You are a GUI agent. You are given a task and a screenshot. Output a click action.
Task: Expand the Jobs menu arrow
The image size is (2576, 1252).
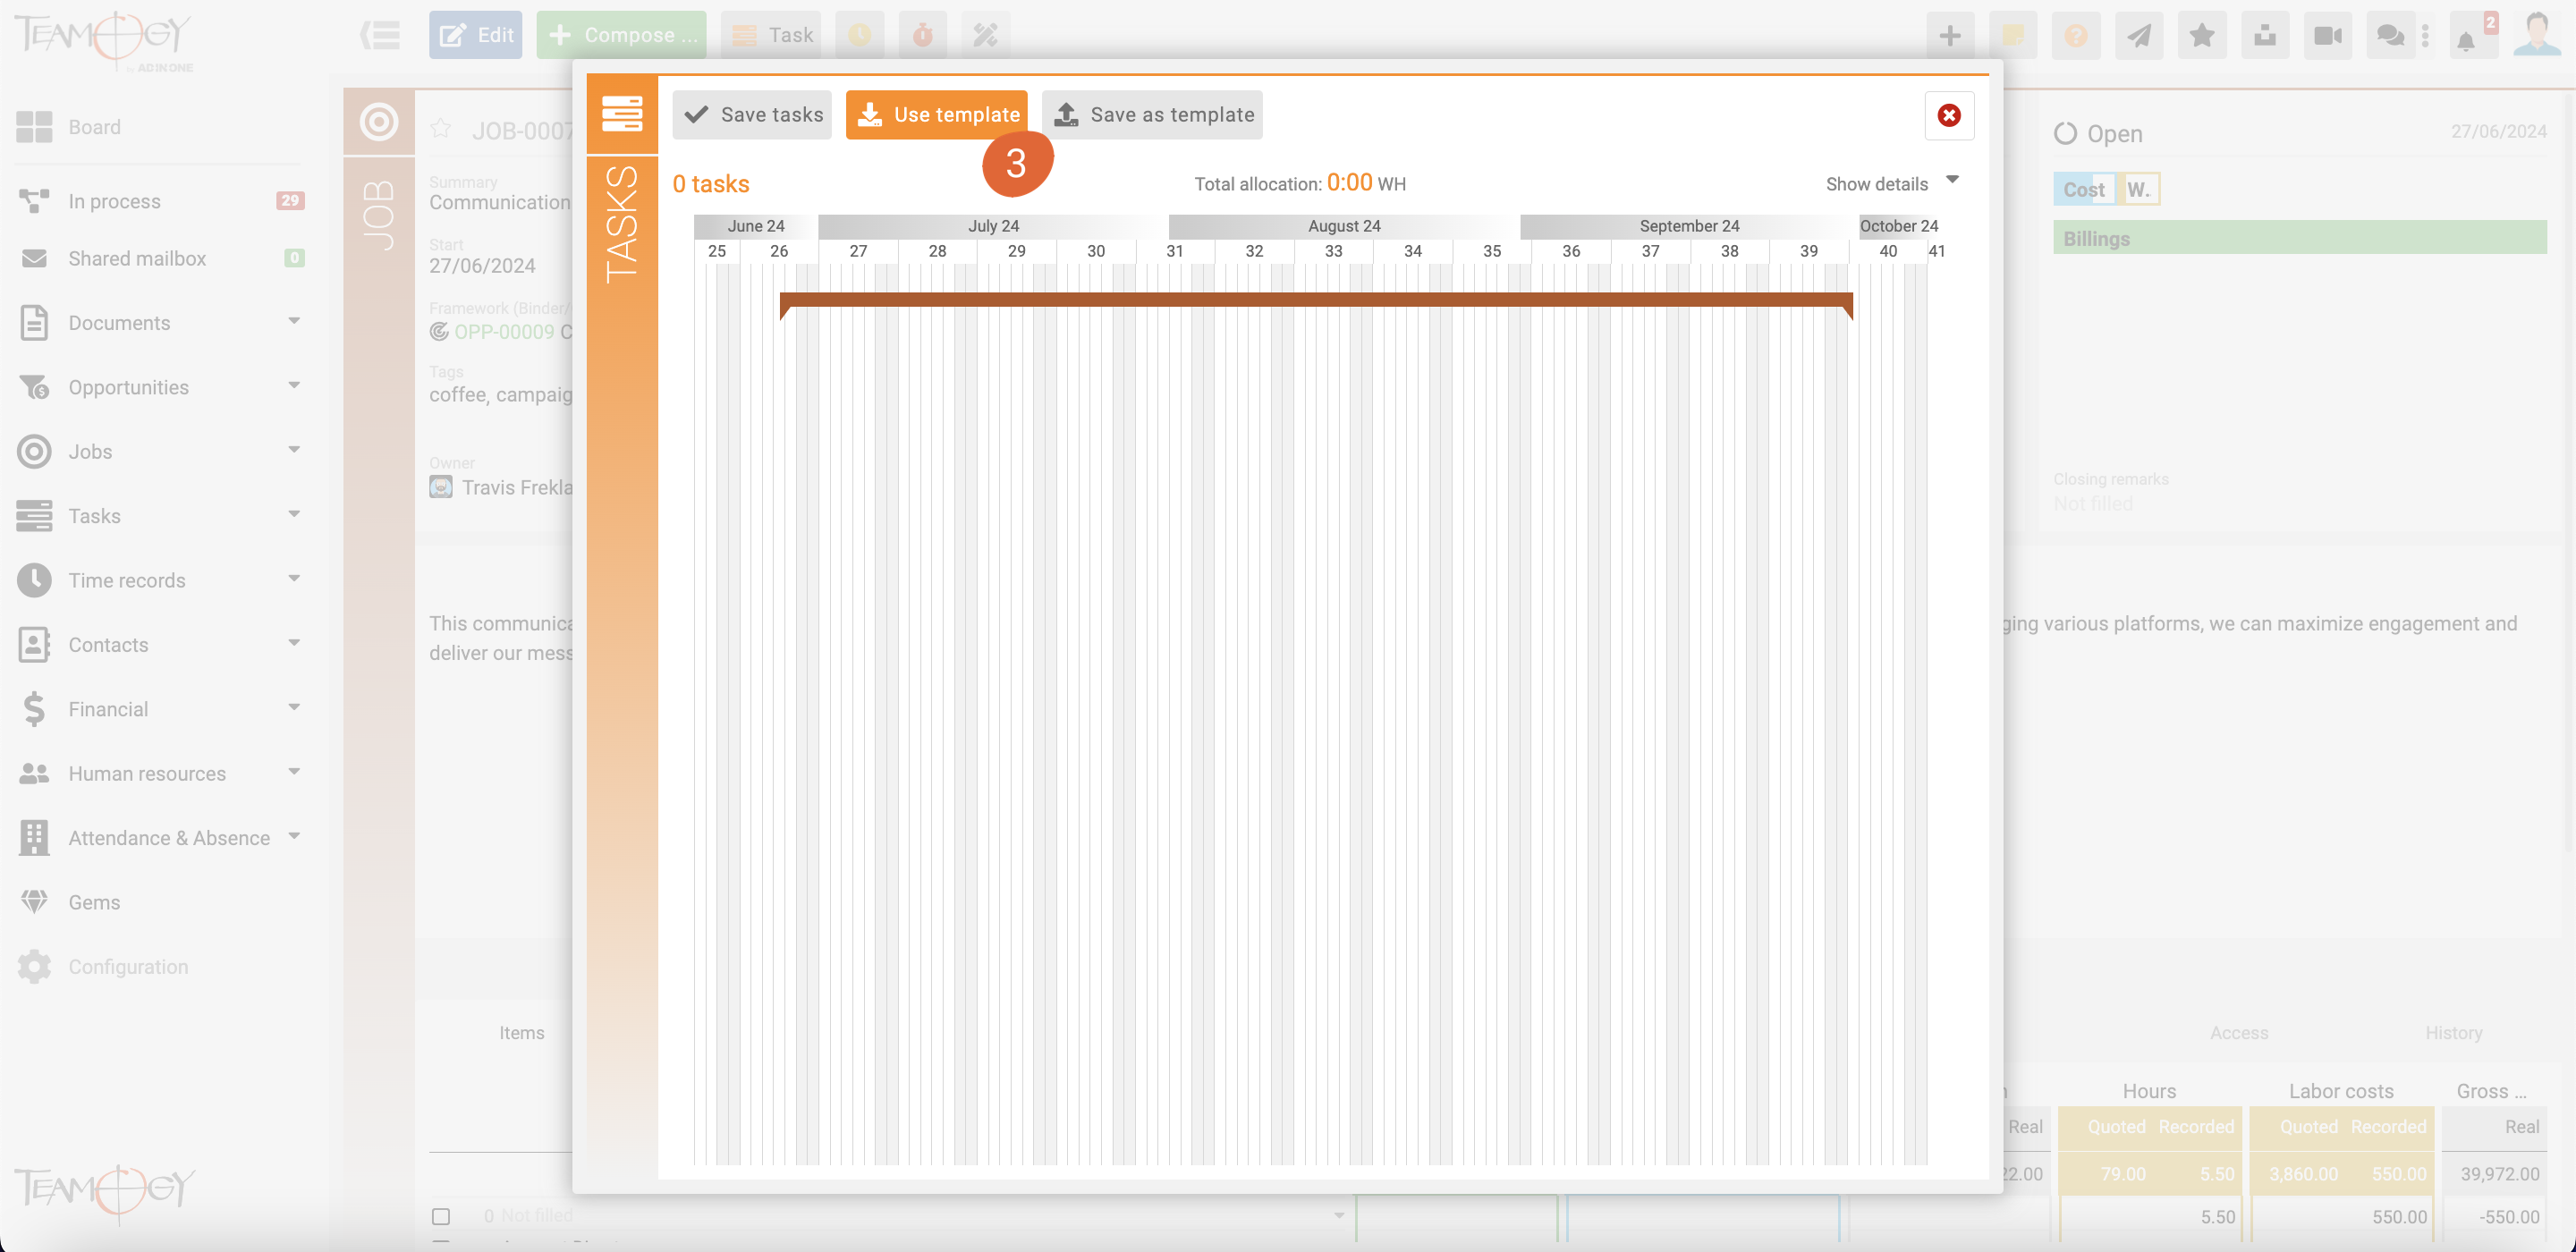294,450
